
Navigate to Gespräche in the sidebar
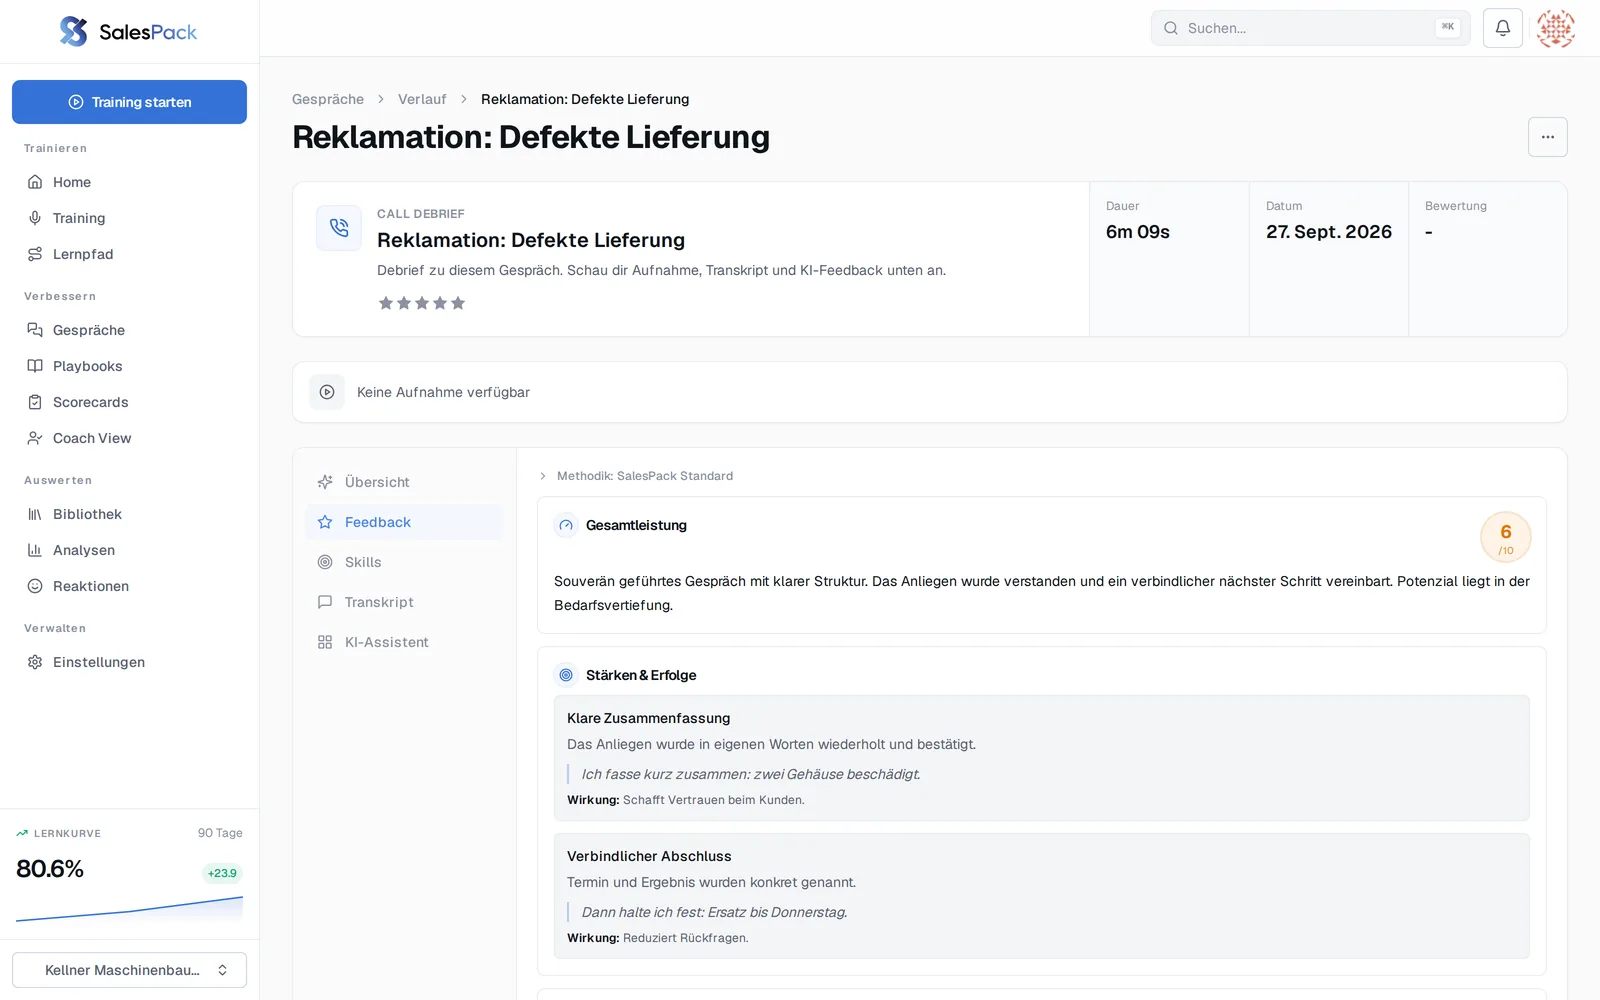click(129, 330)
